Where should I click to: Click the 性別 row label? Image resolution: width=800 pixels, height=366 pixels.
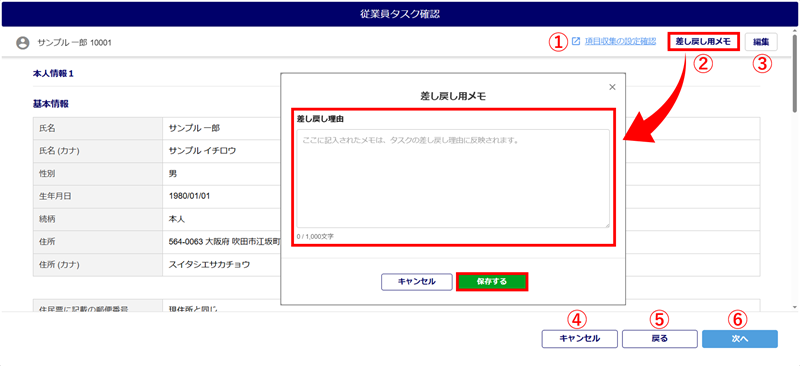[97, 174]
